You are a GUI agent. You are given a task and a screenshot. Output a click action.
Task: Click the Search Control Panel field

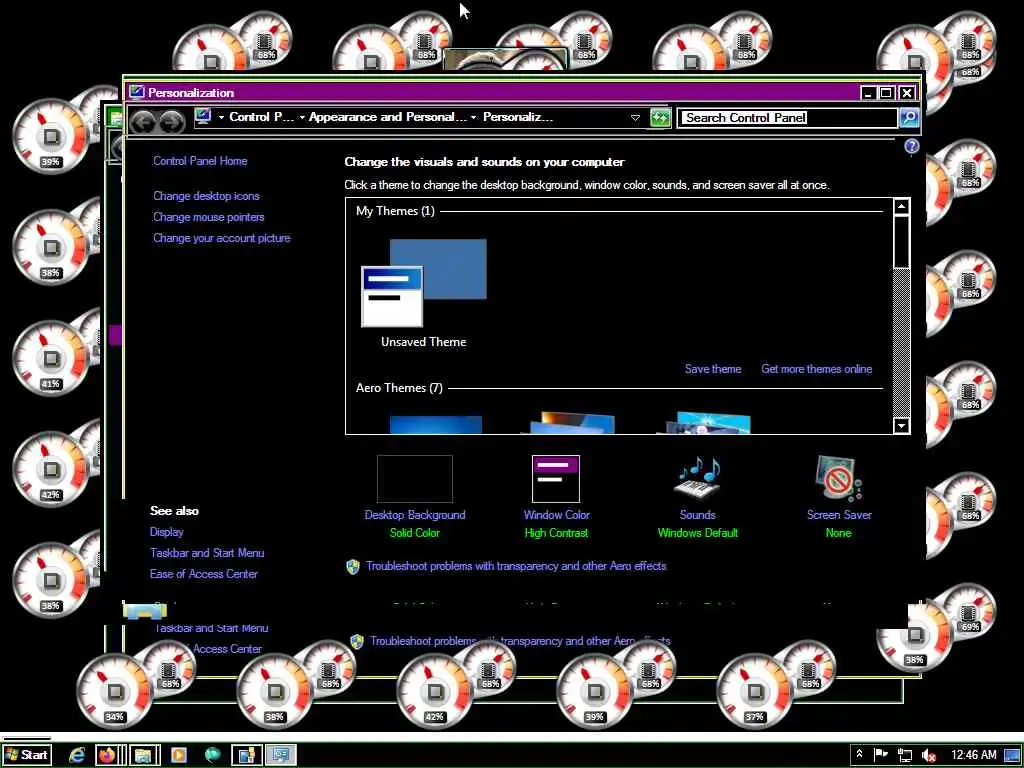tap(788, 118)
